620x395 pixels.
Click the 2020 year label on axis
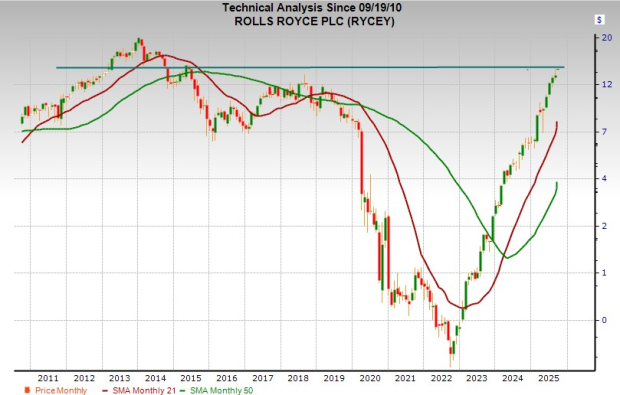click(x=370, y=378)
